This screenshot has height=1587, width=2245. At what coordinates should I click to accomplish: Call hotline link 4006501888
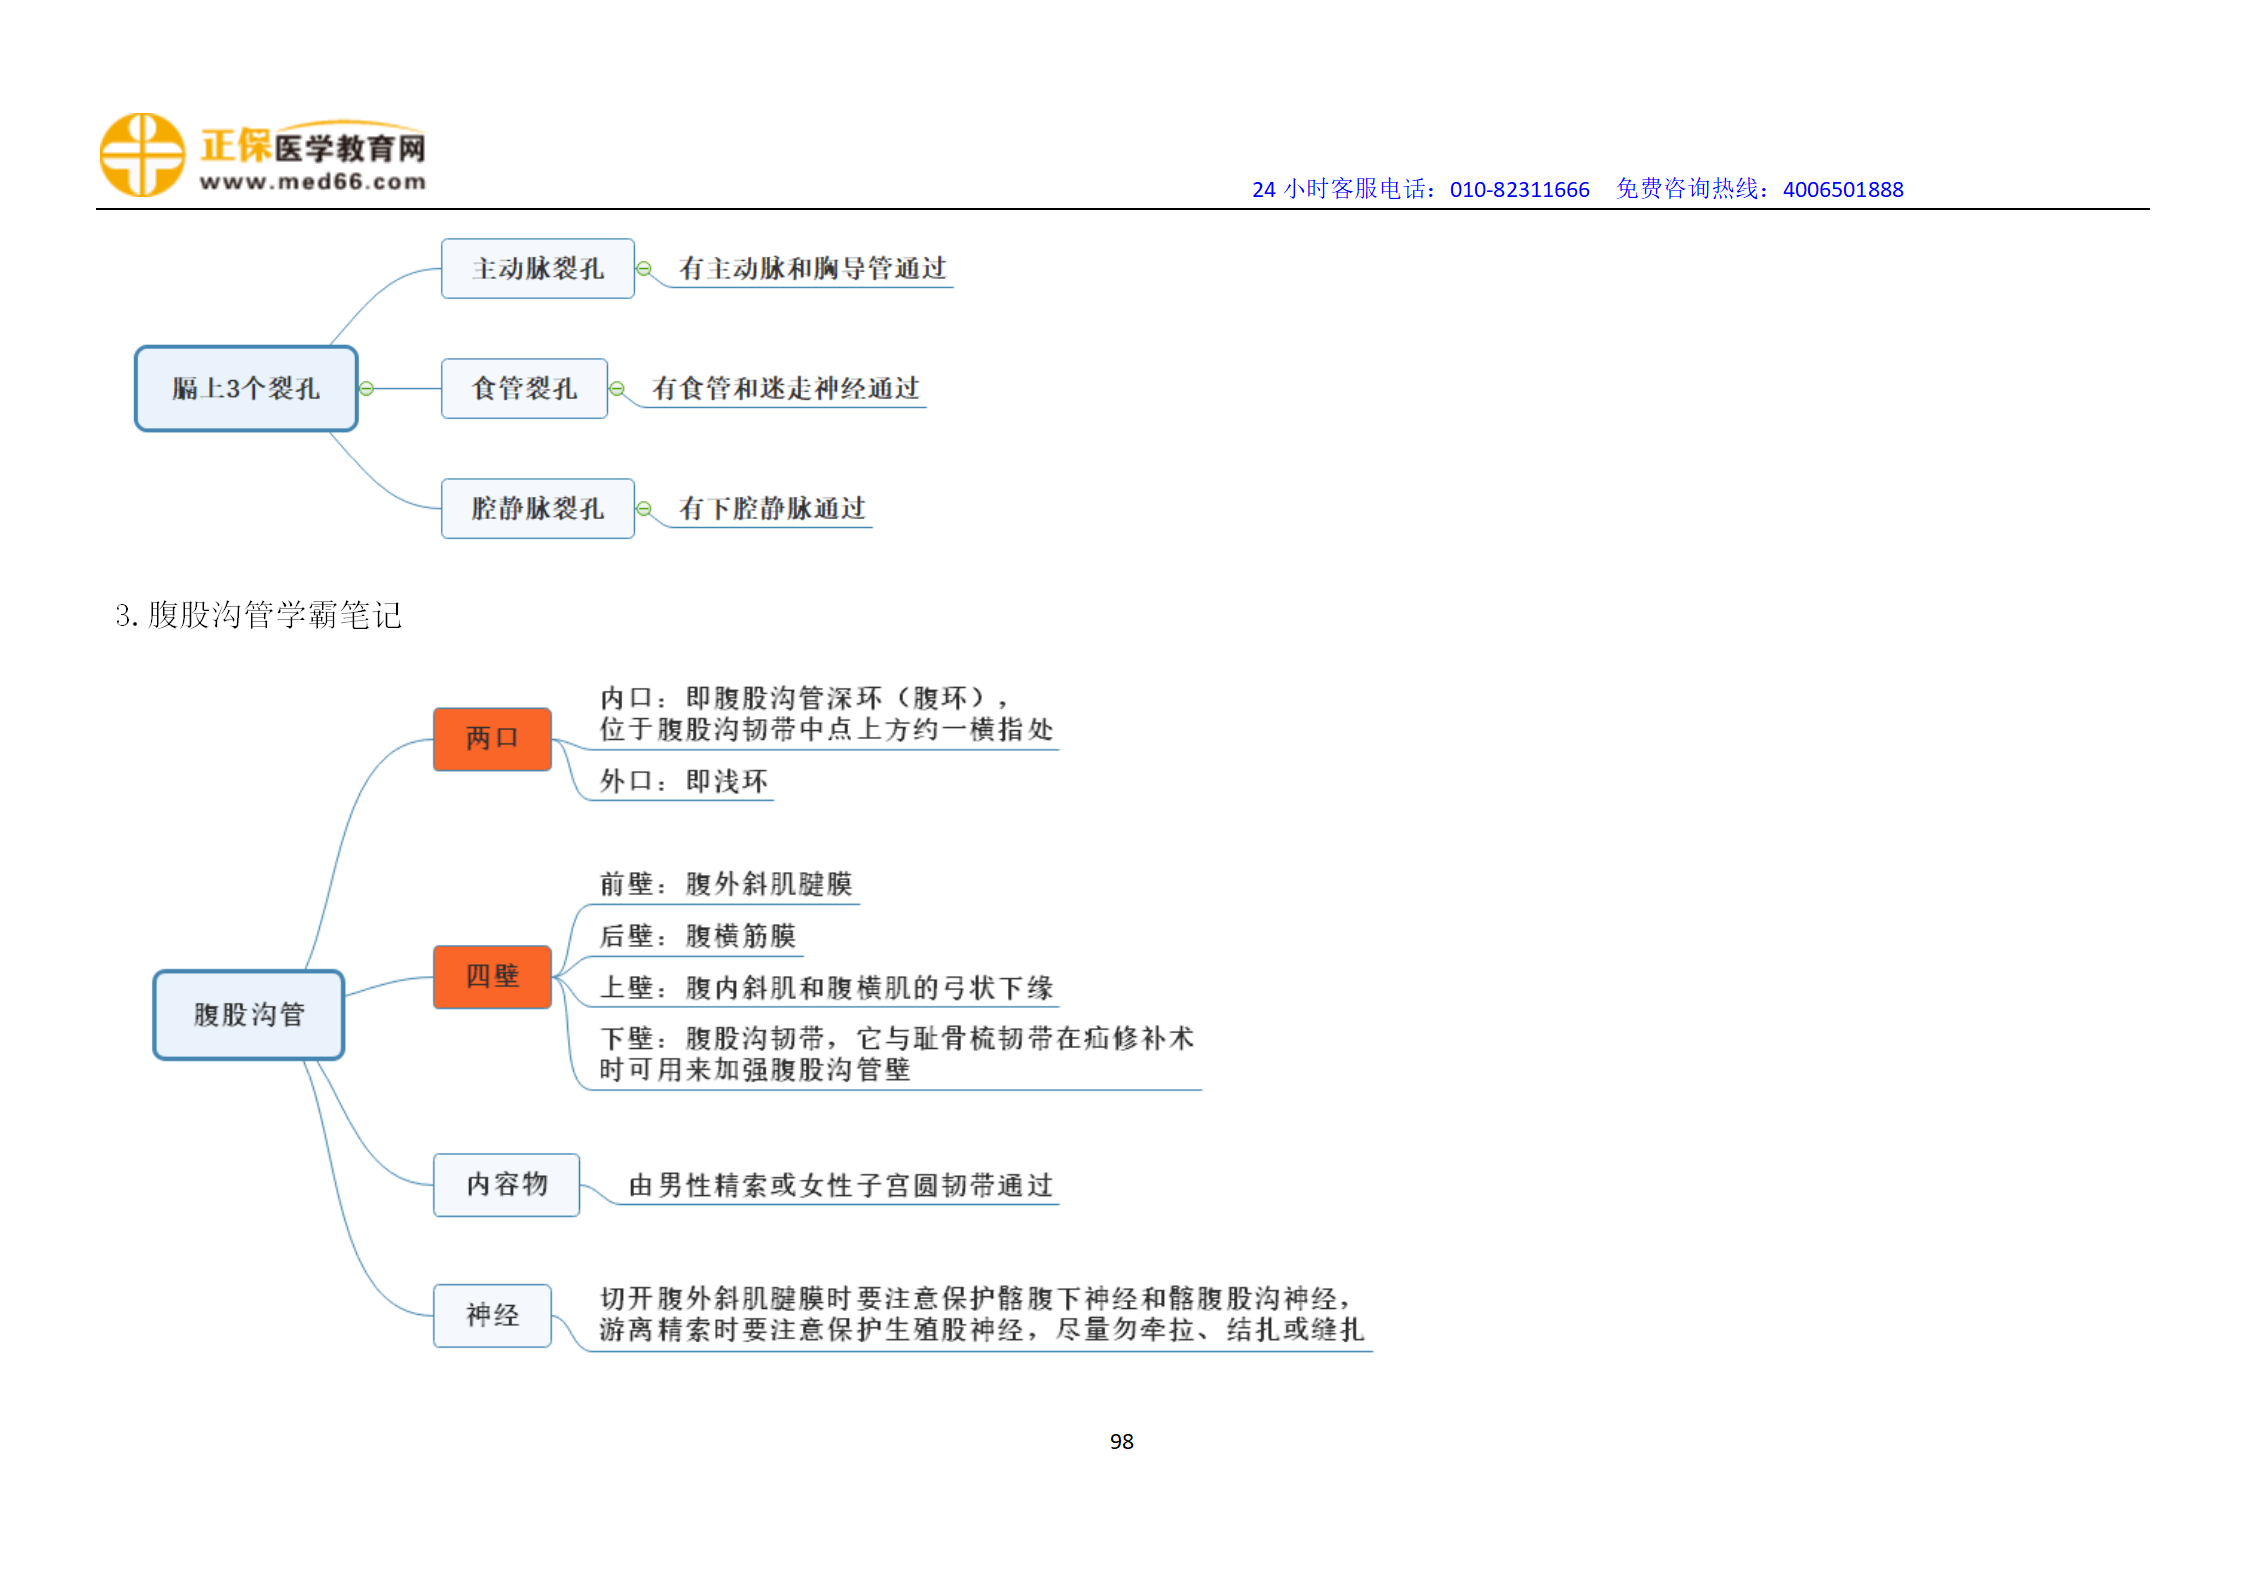tap(1842, 188)
